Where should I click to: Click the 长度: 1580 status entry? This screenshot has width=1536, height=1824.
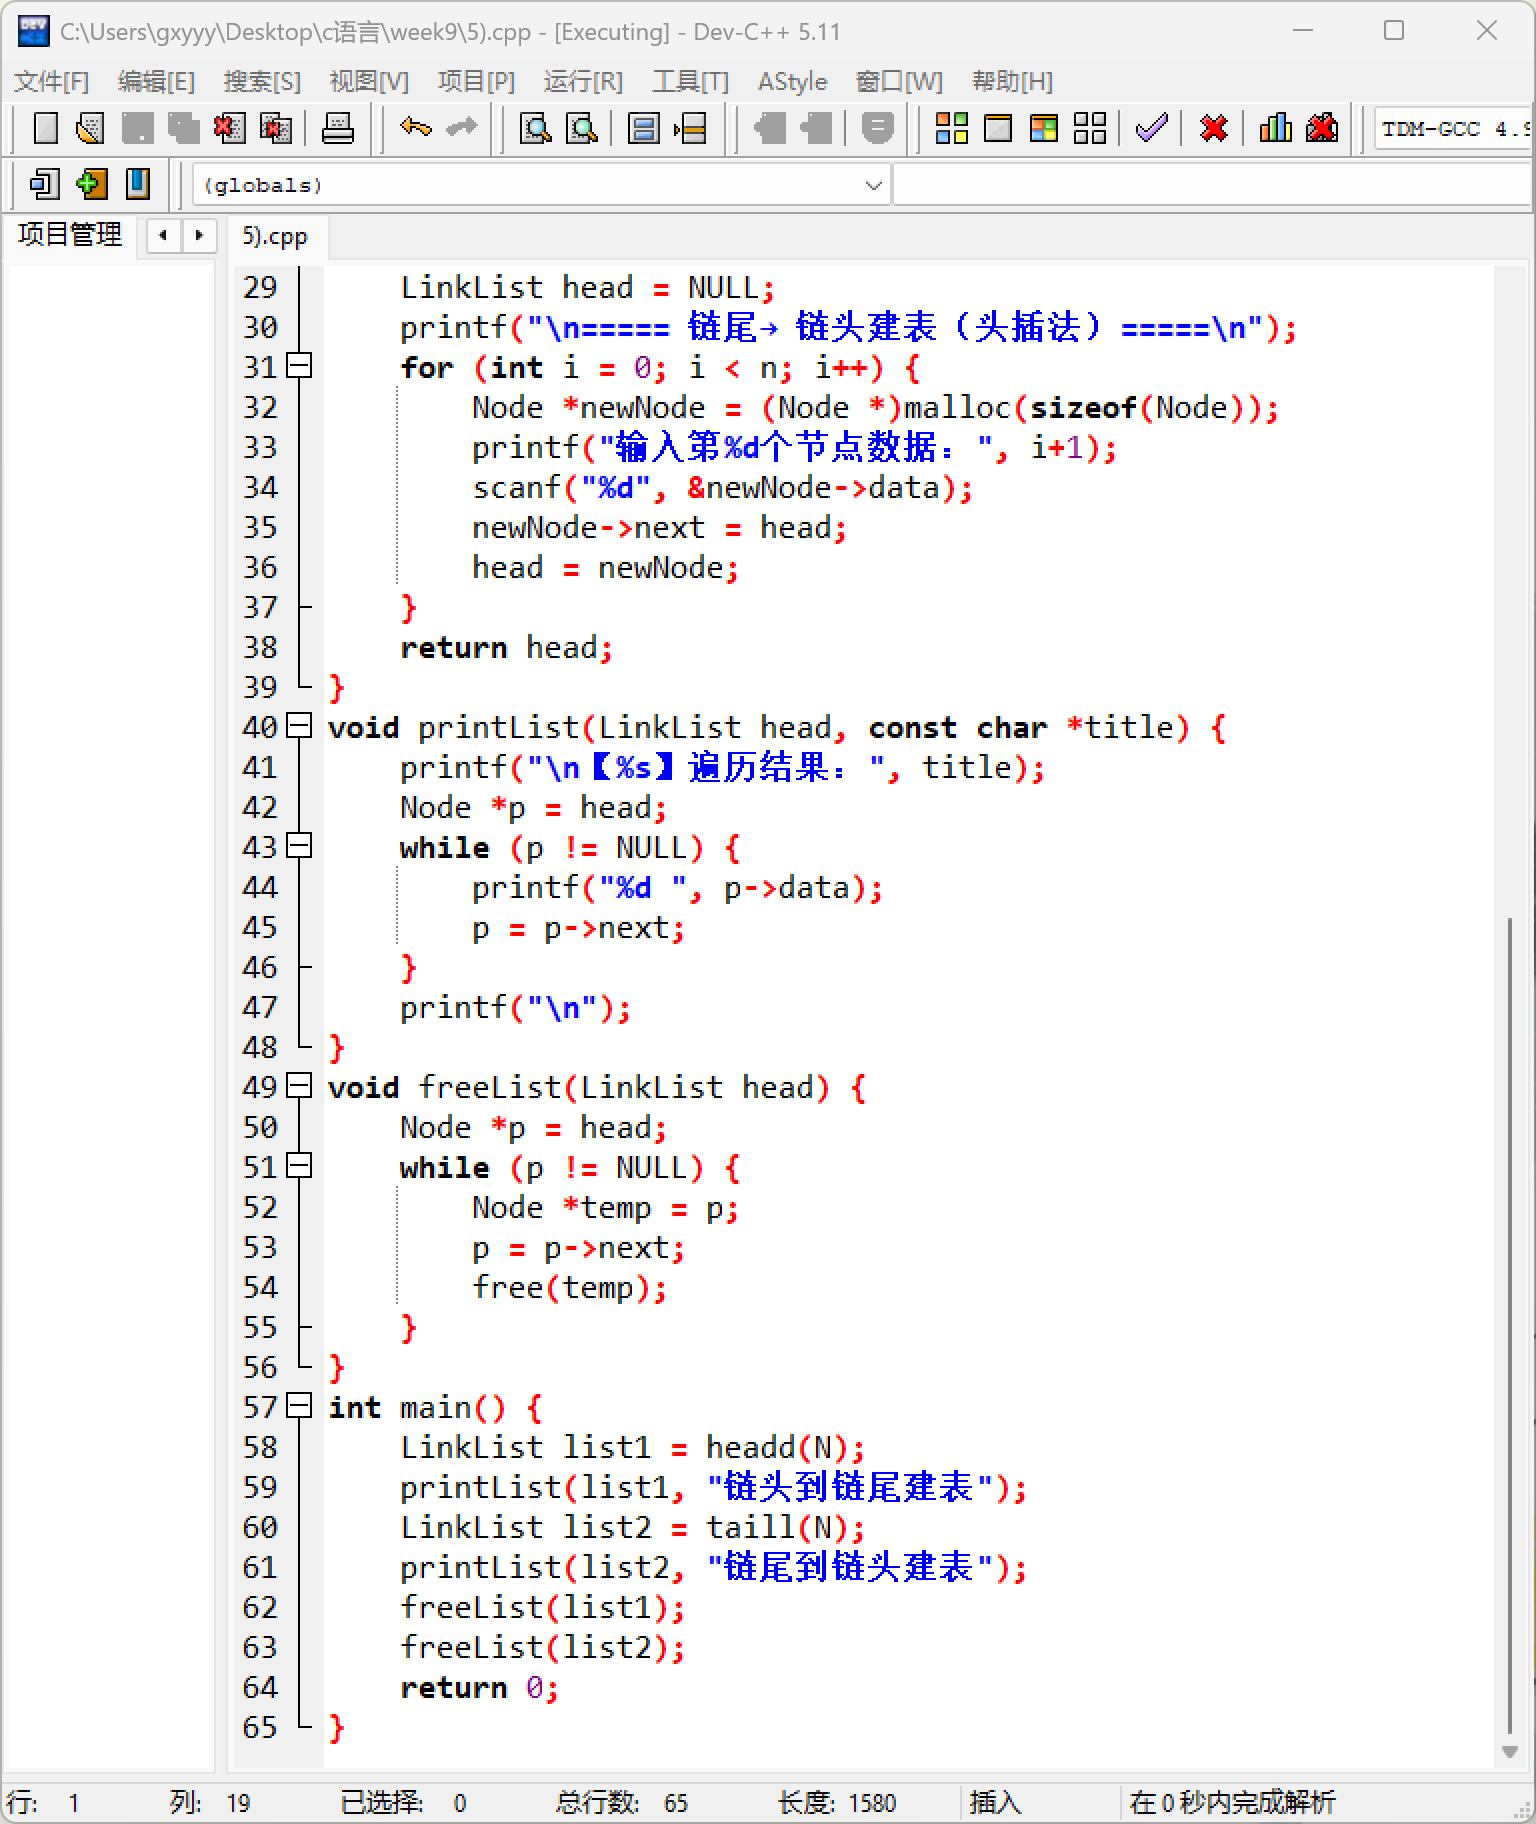(837, 1803)
